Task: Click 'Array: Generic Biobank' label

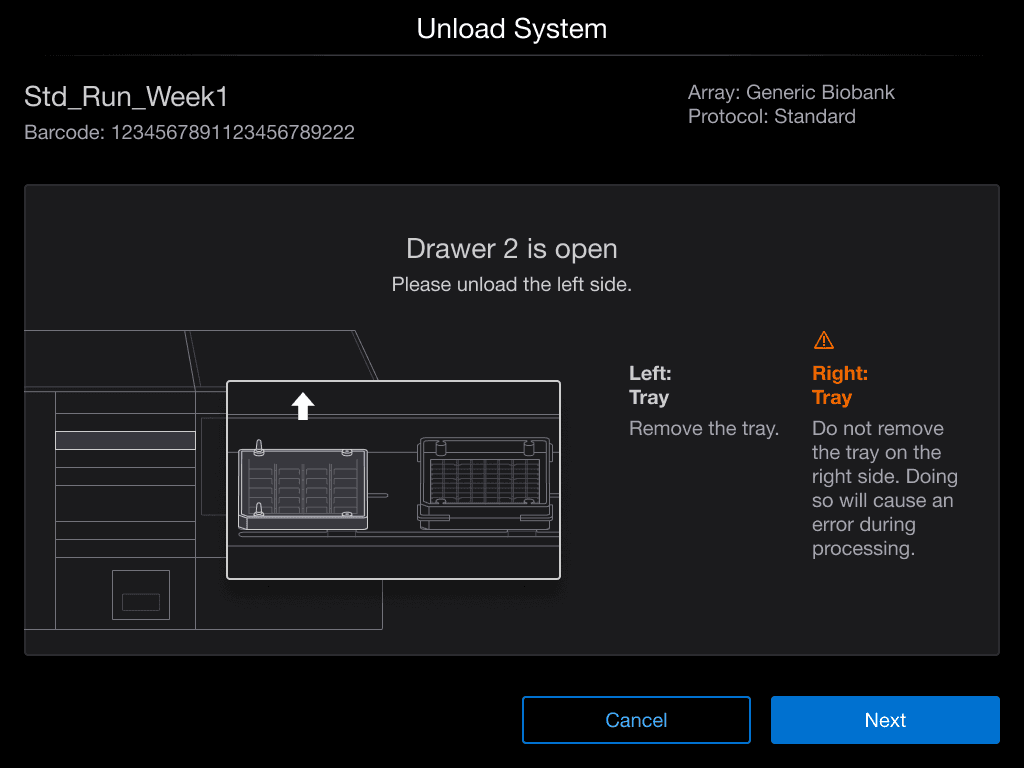Action: pos(791,92)
